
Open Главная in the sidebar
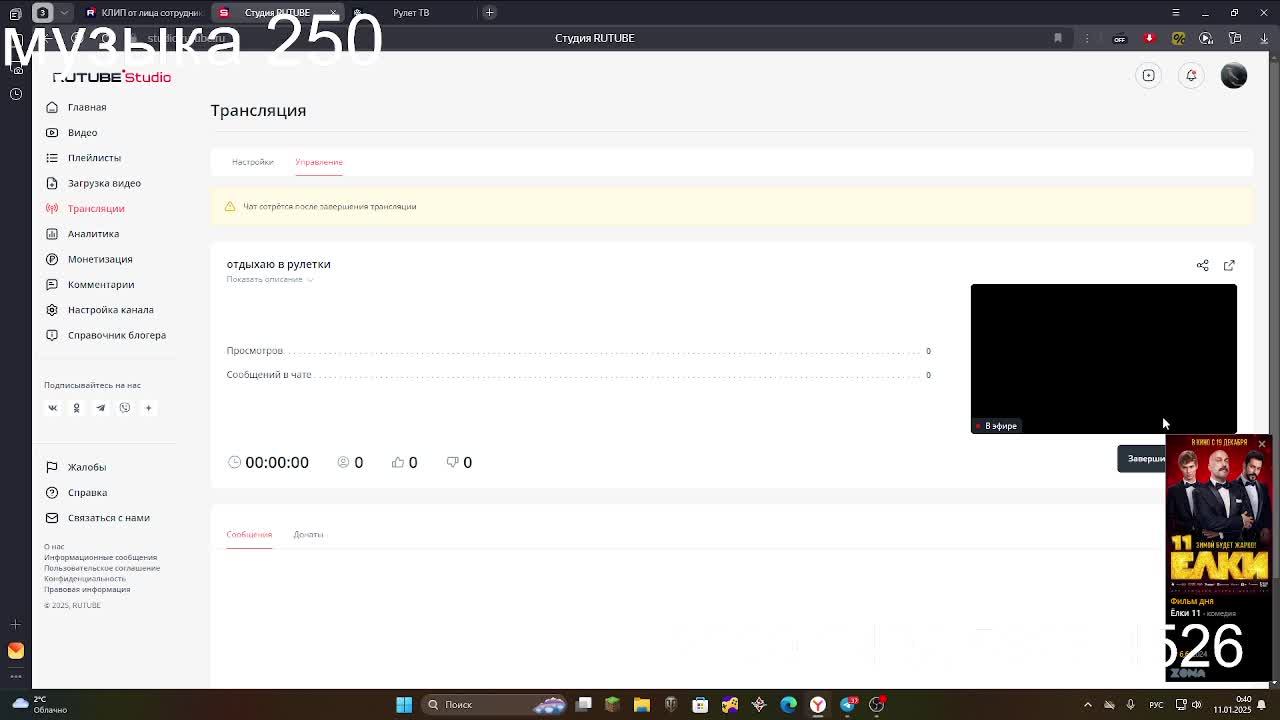pyautogui.click(x=76, y=107)
